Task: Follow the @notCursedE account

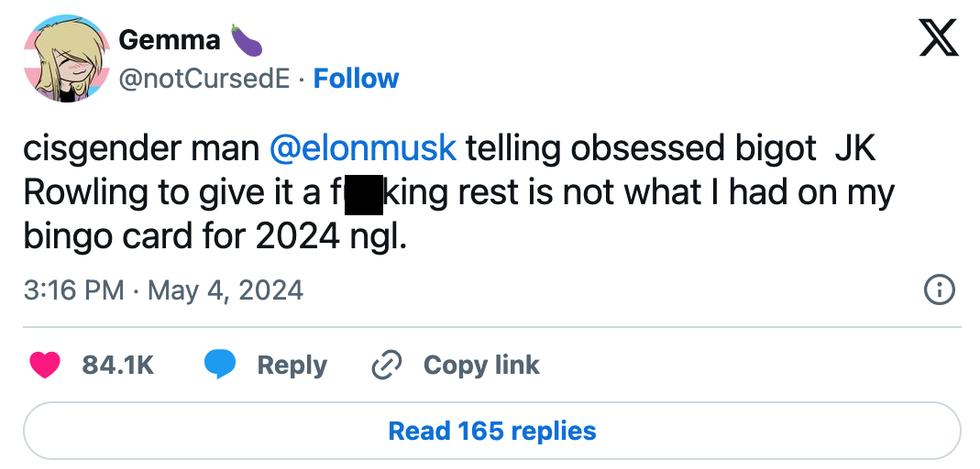Action: (356, 79)
